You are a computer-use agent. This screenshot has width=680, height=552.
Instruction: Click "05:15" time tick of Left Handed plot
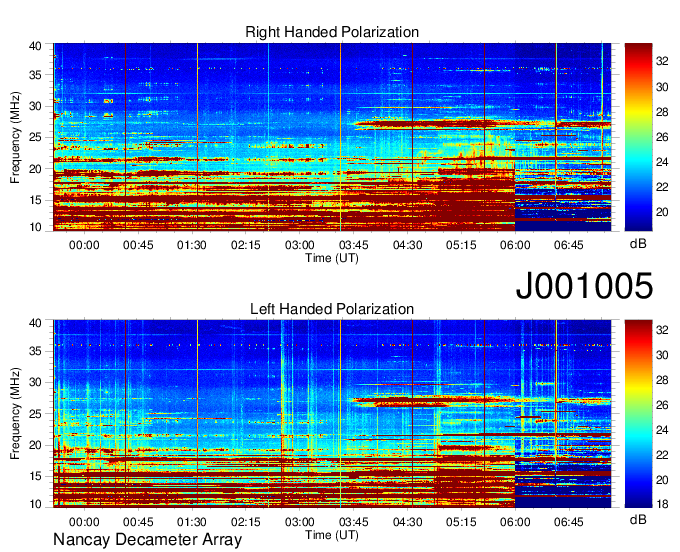click(461, 522)
